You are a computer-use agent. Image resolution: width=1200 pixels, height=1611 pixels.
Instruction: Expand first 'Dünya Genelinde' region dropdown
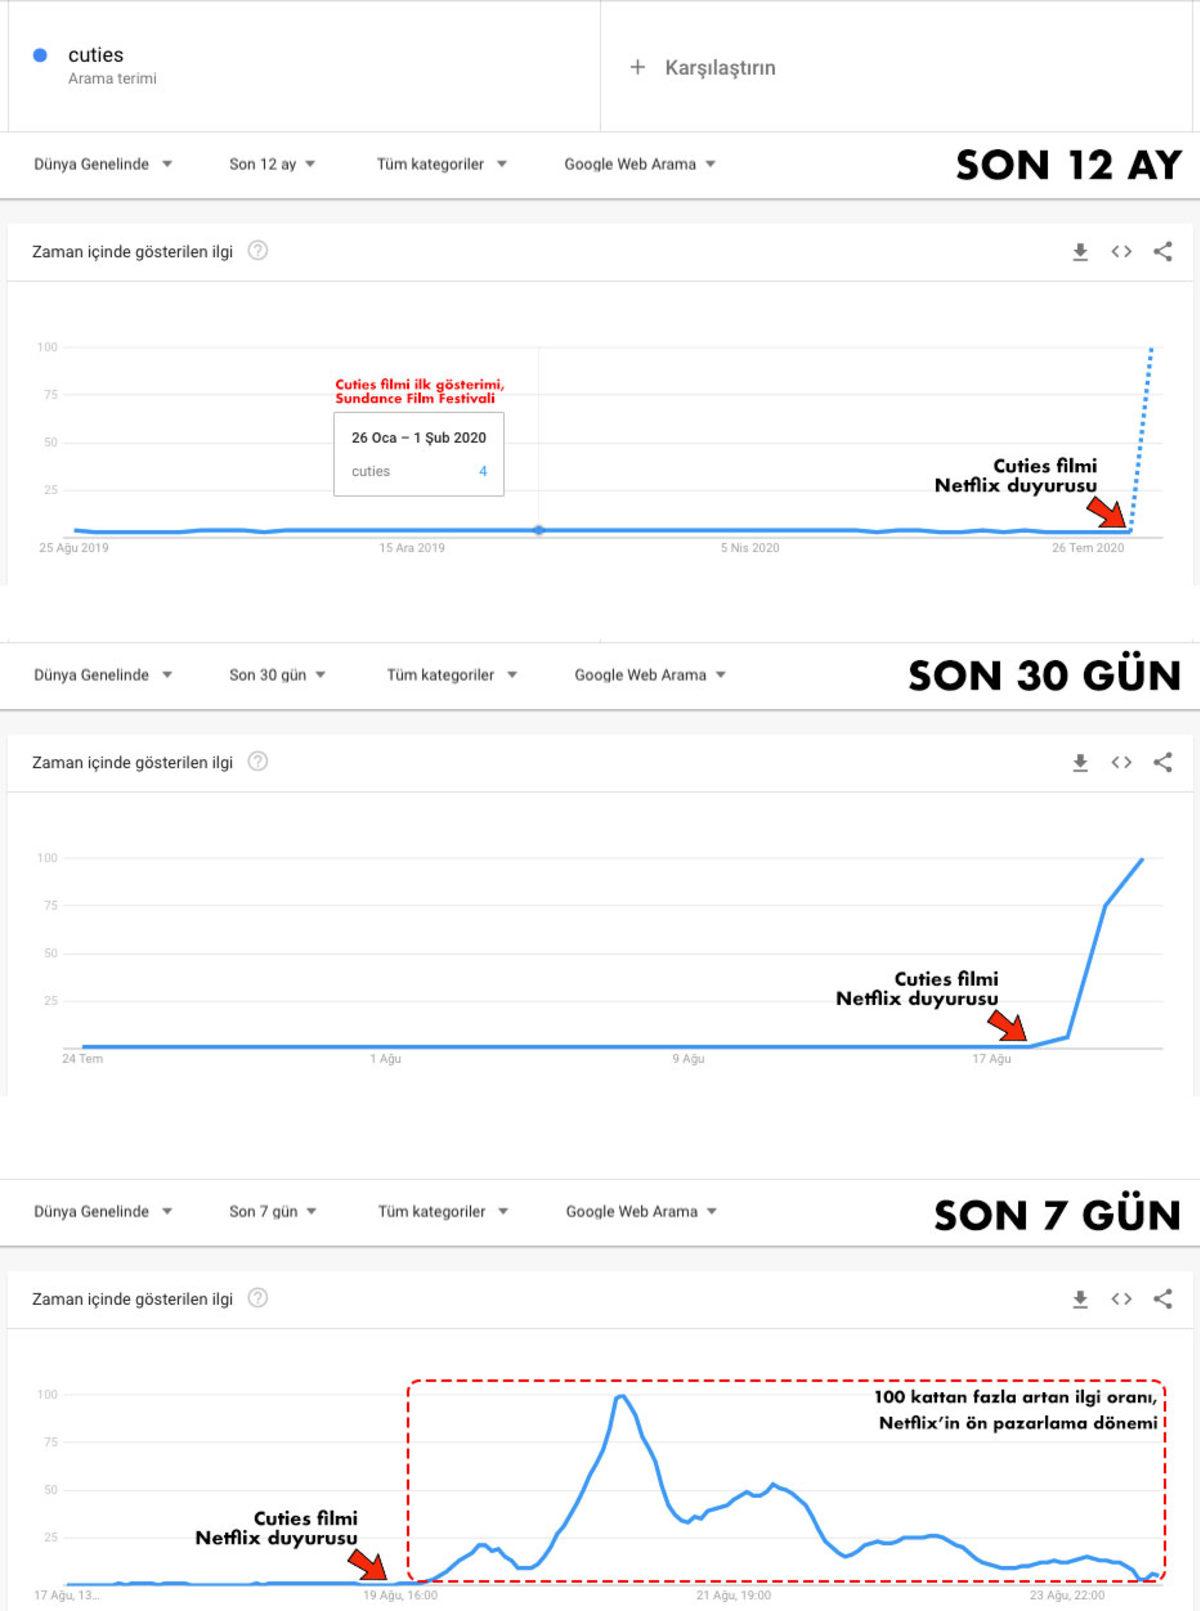tap(103, 164)
